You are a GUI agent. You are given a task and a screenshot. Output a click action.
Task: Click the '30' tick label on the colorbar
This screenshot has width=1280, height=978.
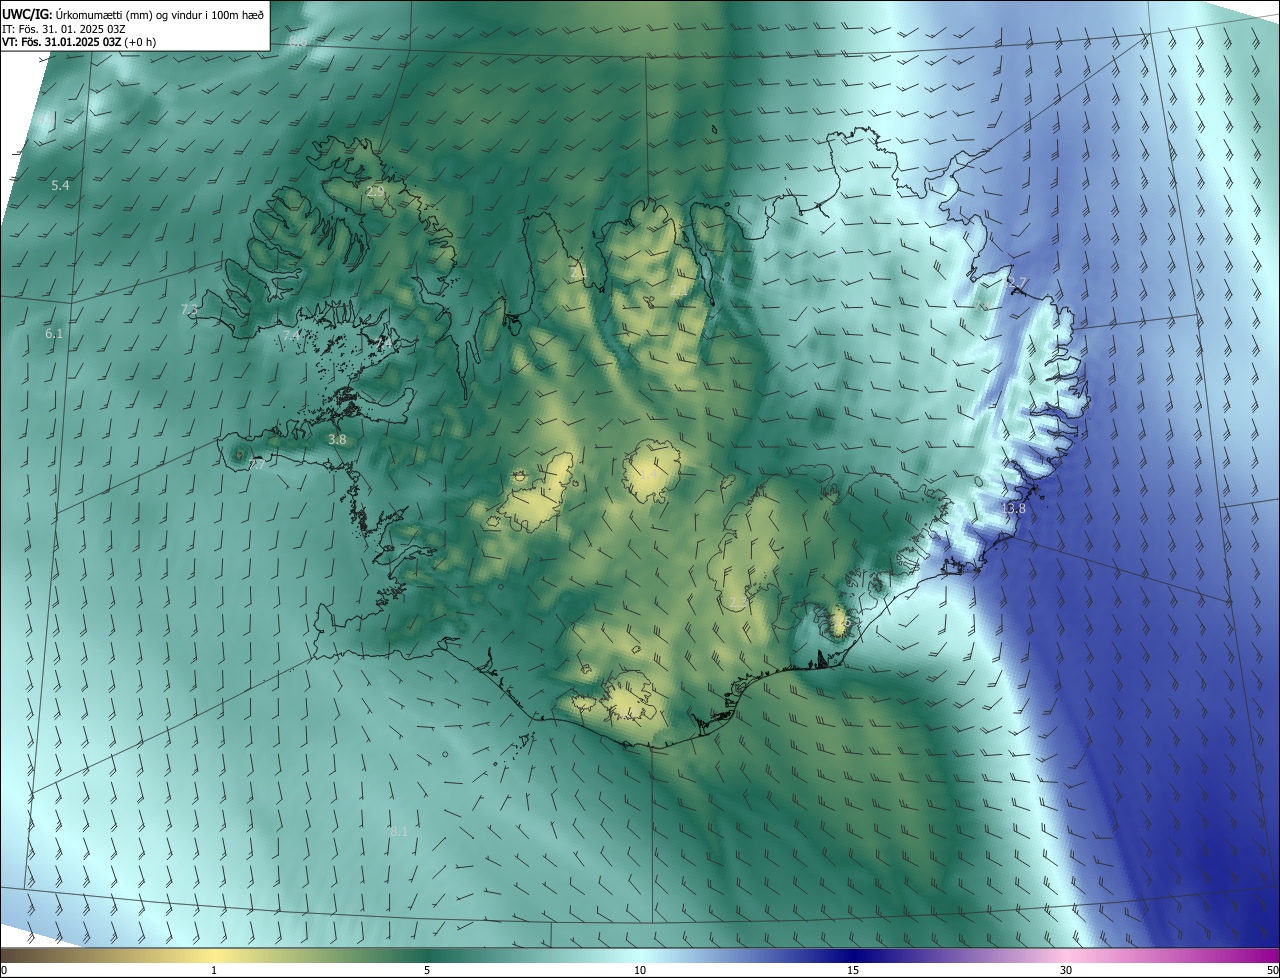[1066, 970]
